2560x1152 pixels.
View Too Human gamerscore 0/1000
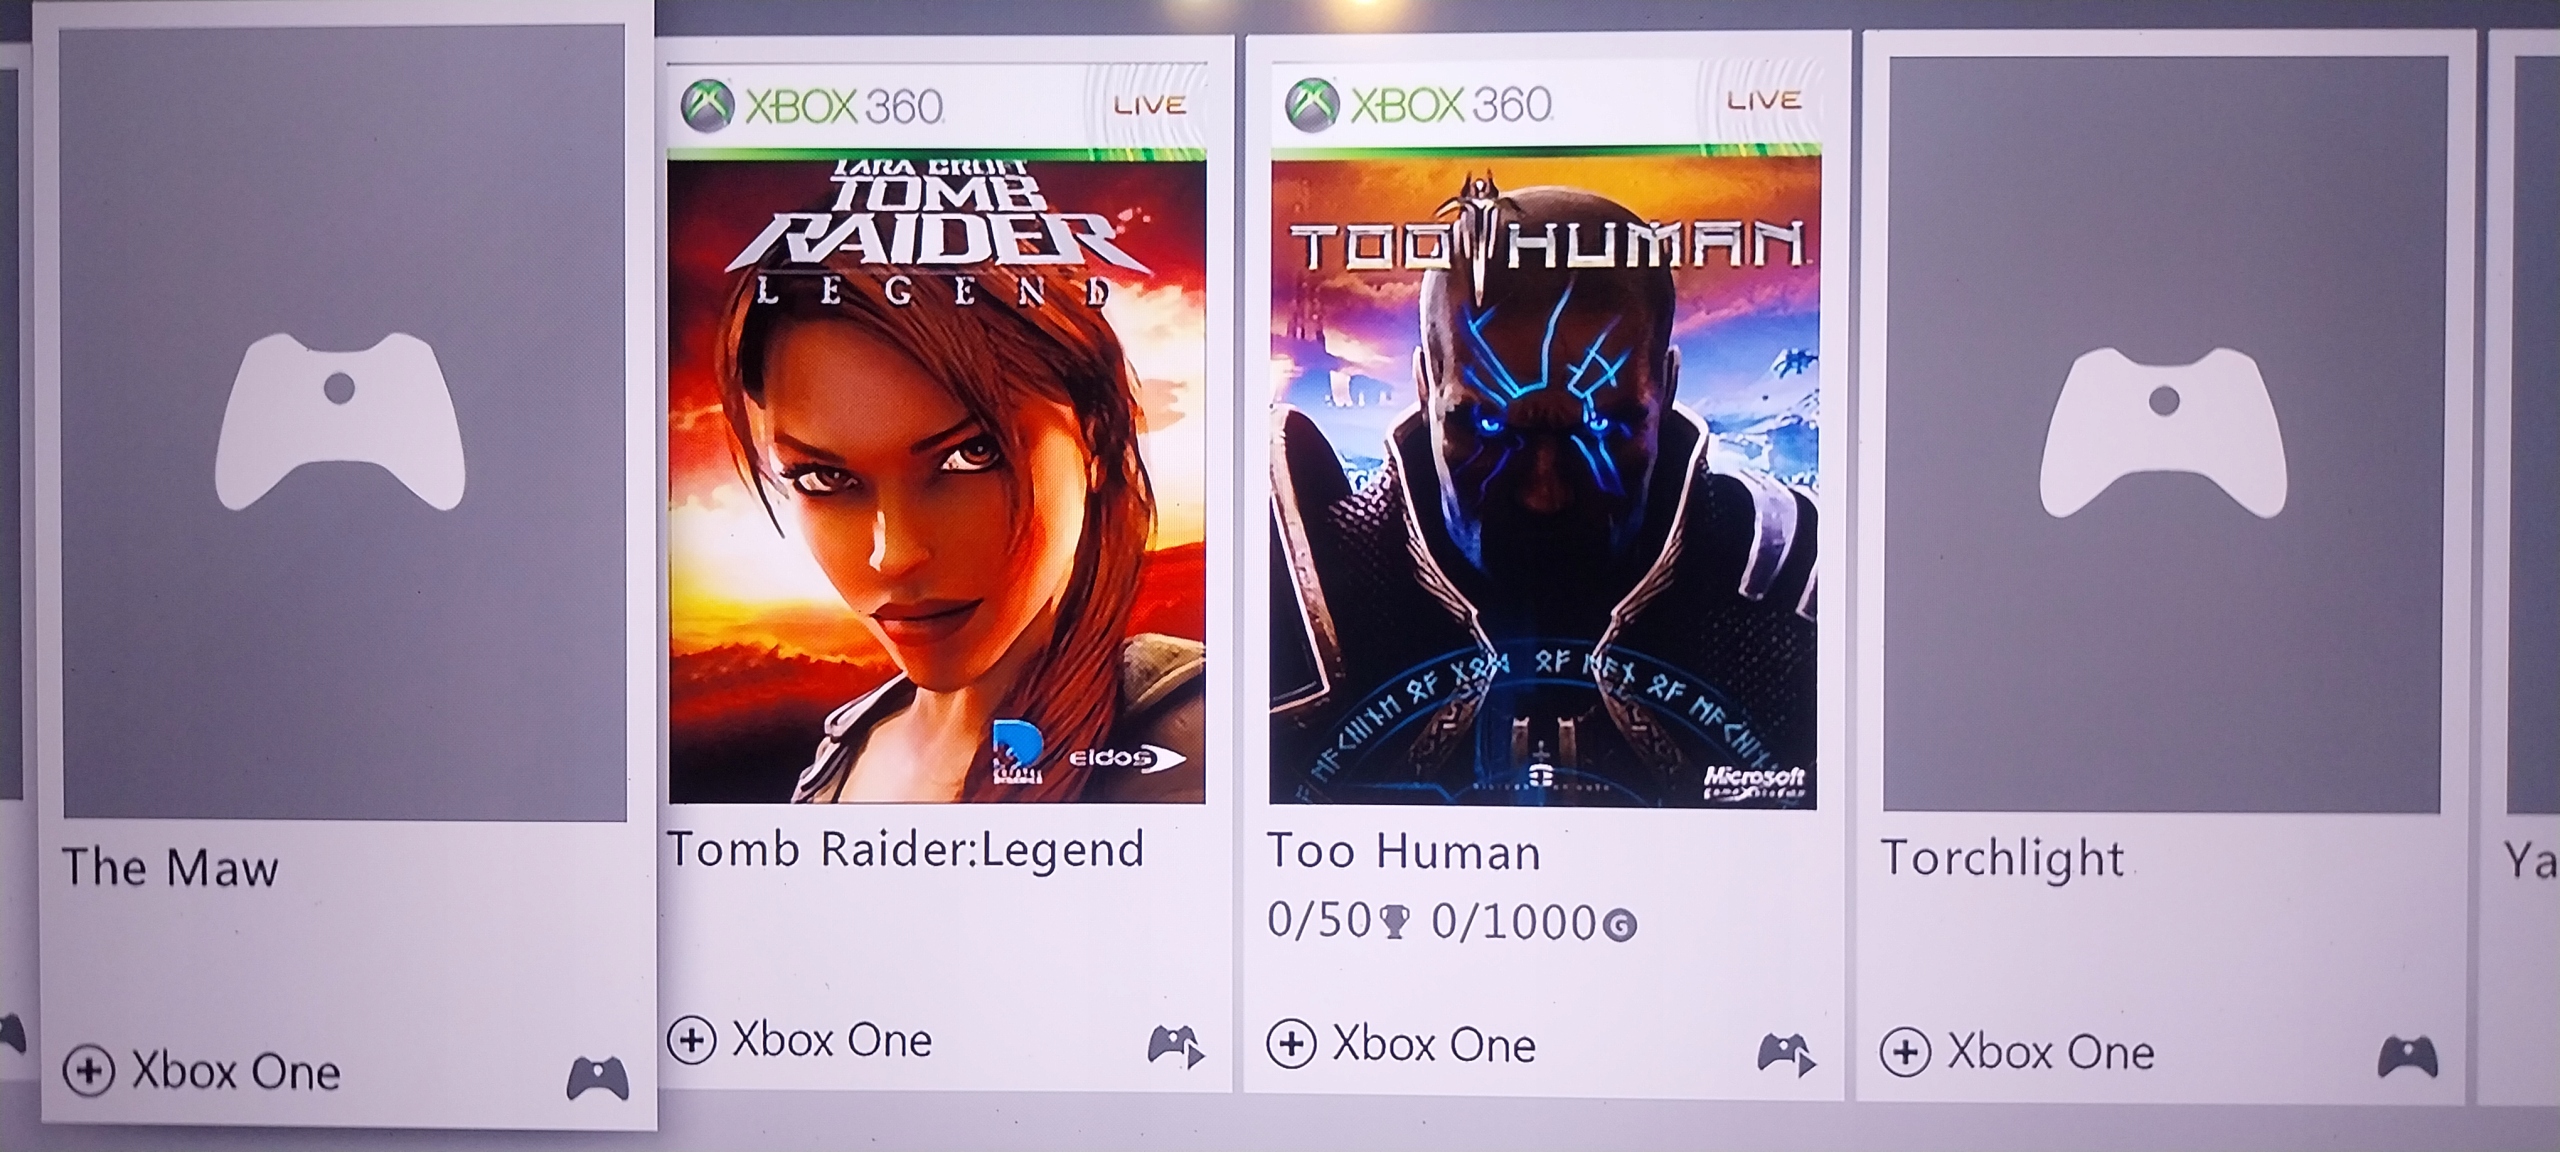pyautogui.click(x=1533, y=923)
